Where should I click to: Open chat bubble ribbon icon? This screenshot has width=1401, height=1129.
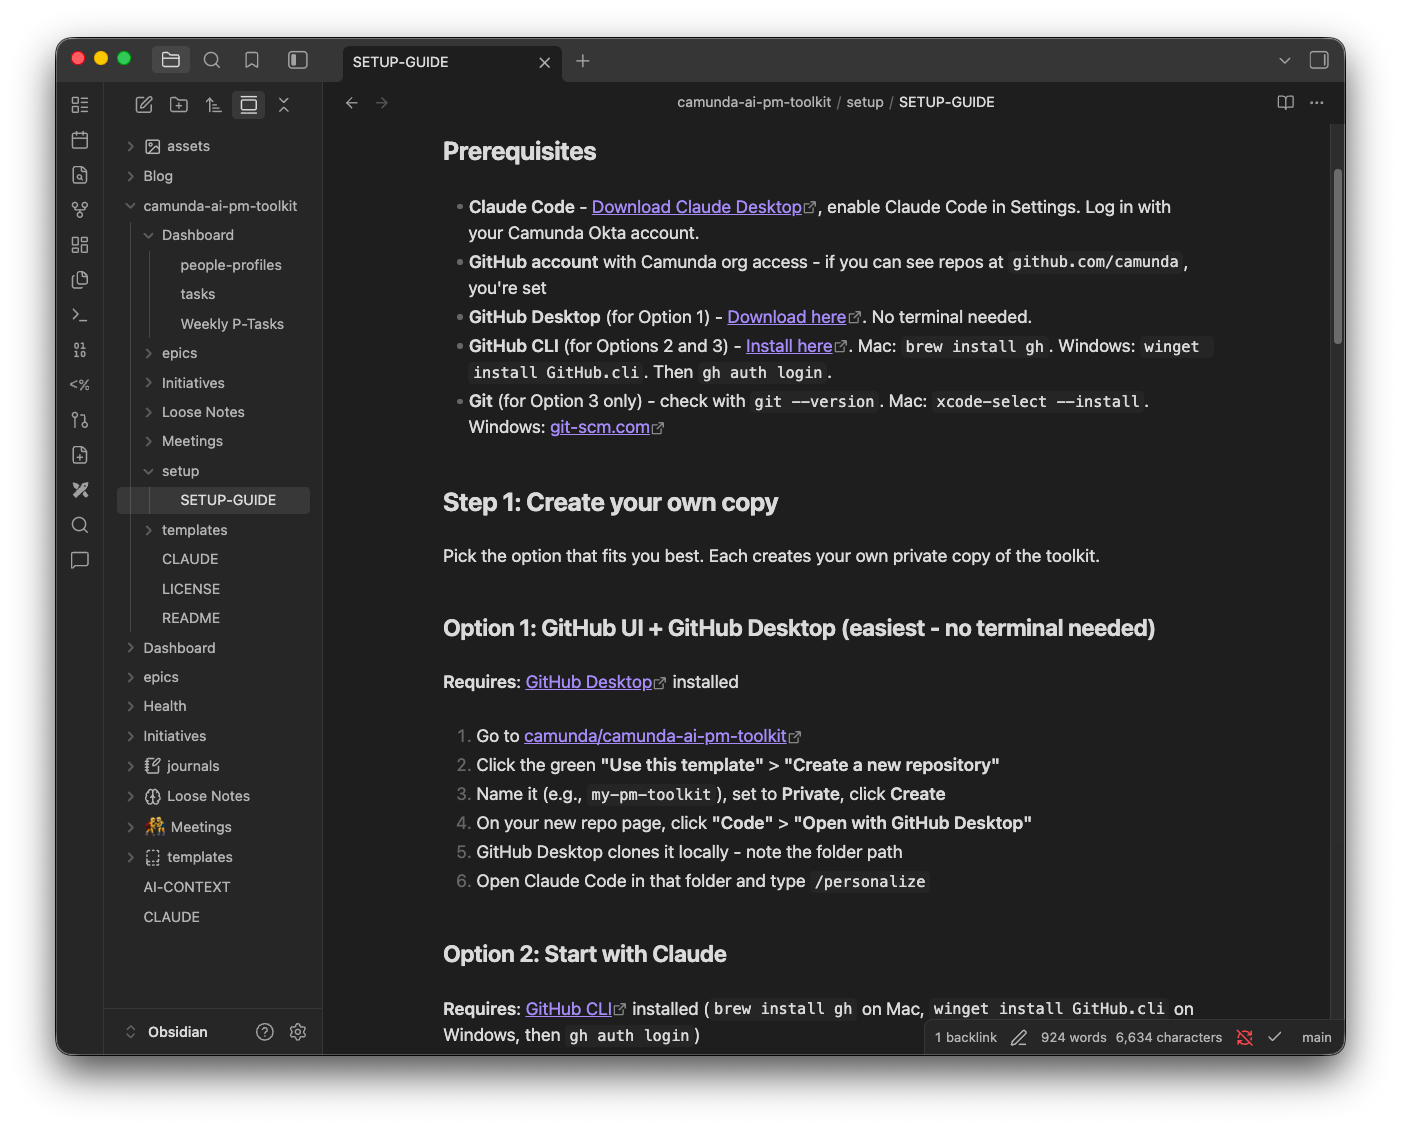80,560
